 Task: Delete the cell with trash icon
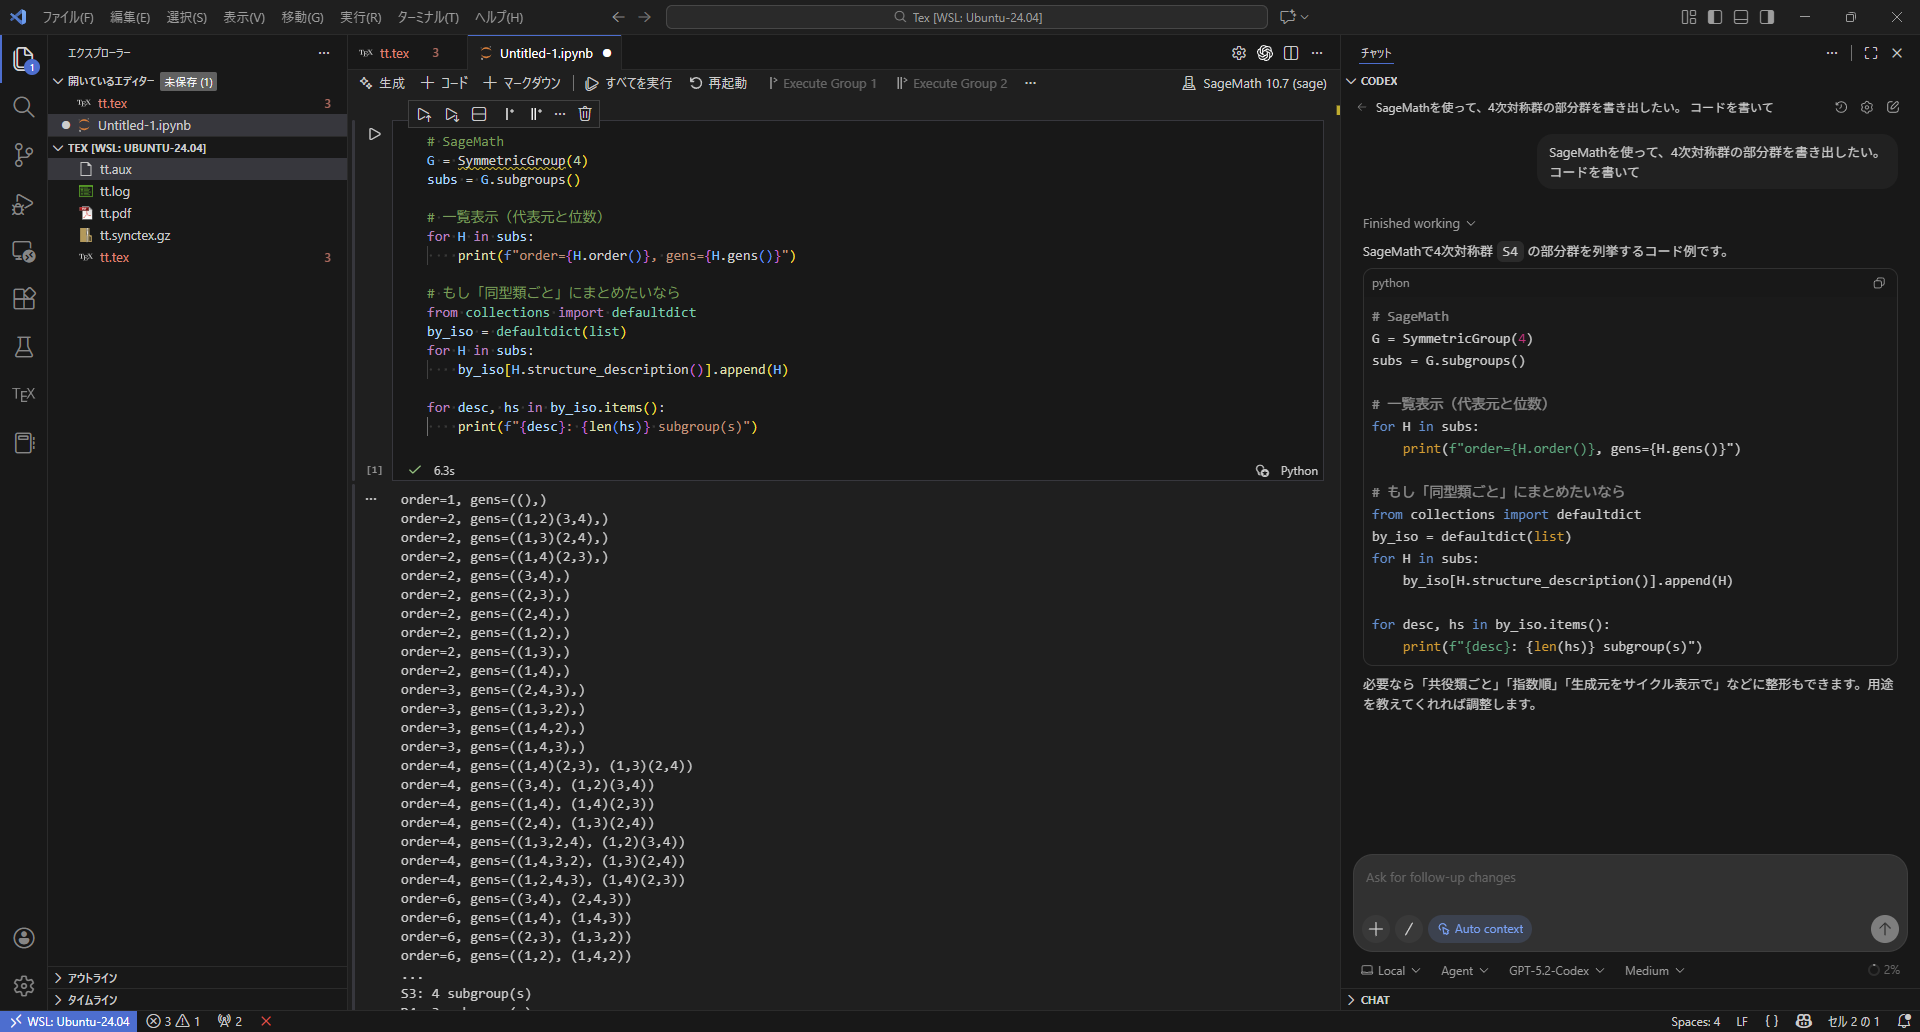click(x=585, y=114)
